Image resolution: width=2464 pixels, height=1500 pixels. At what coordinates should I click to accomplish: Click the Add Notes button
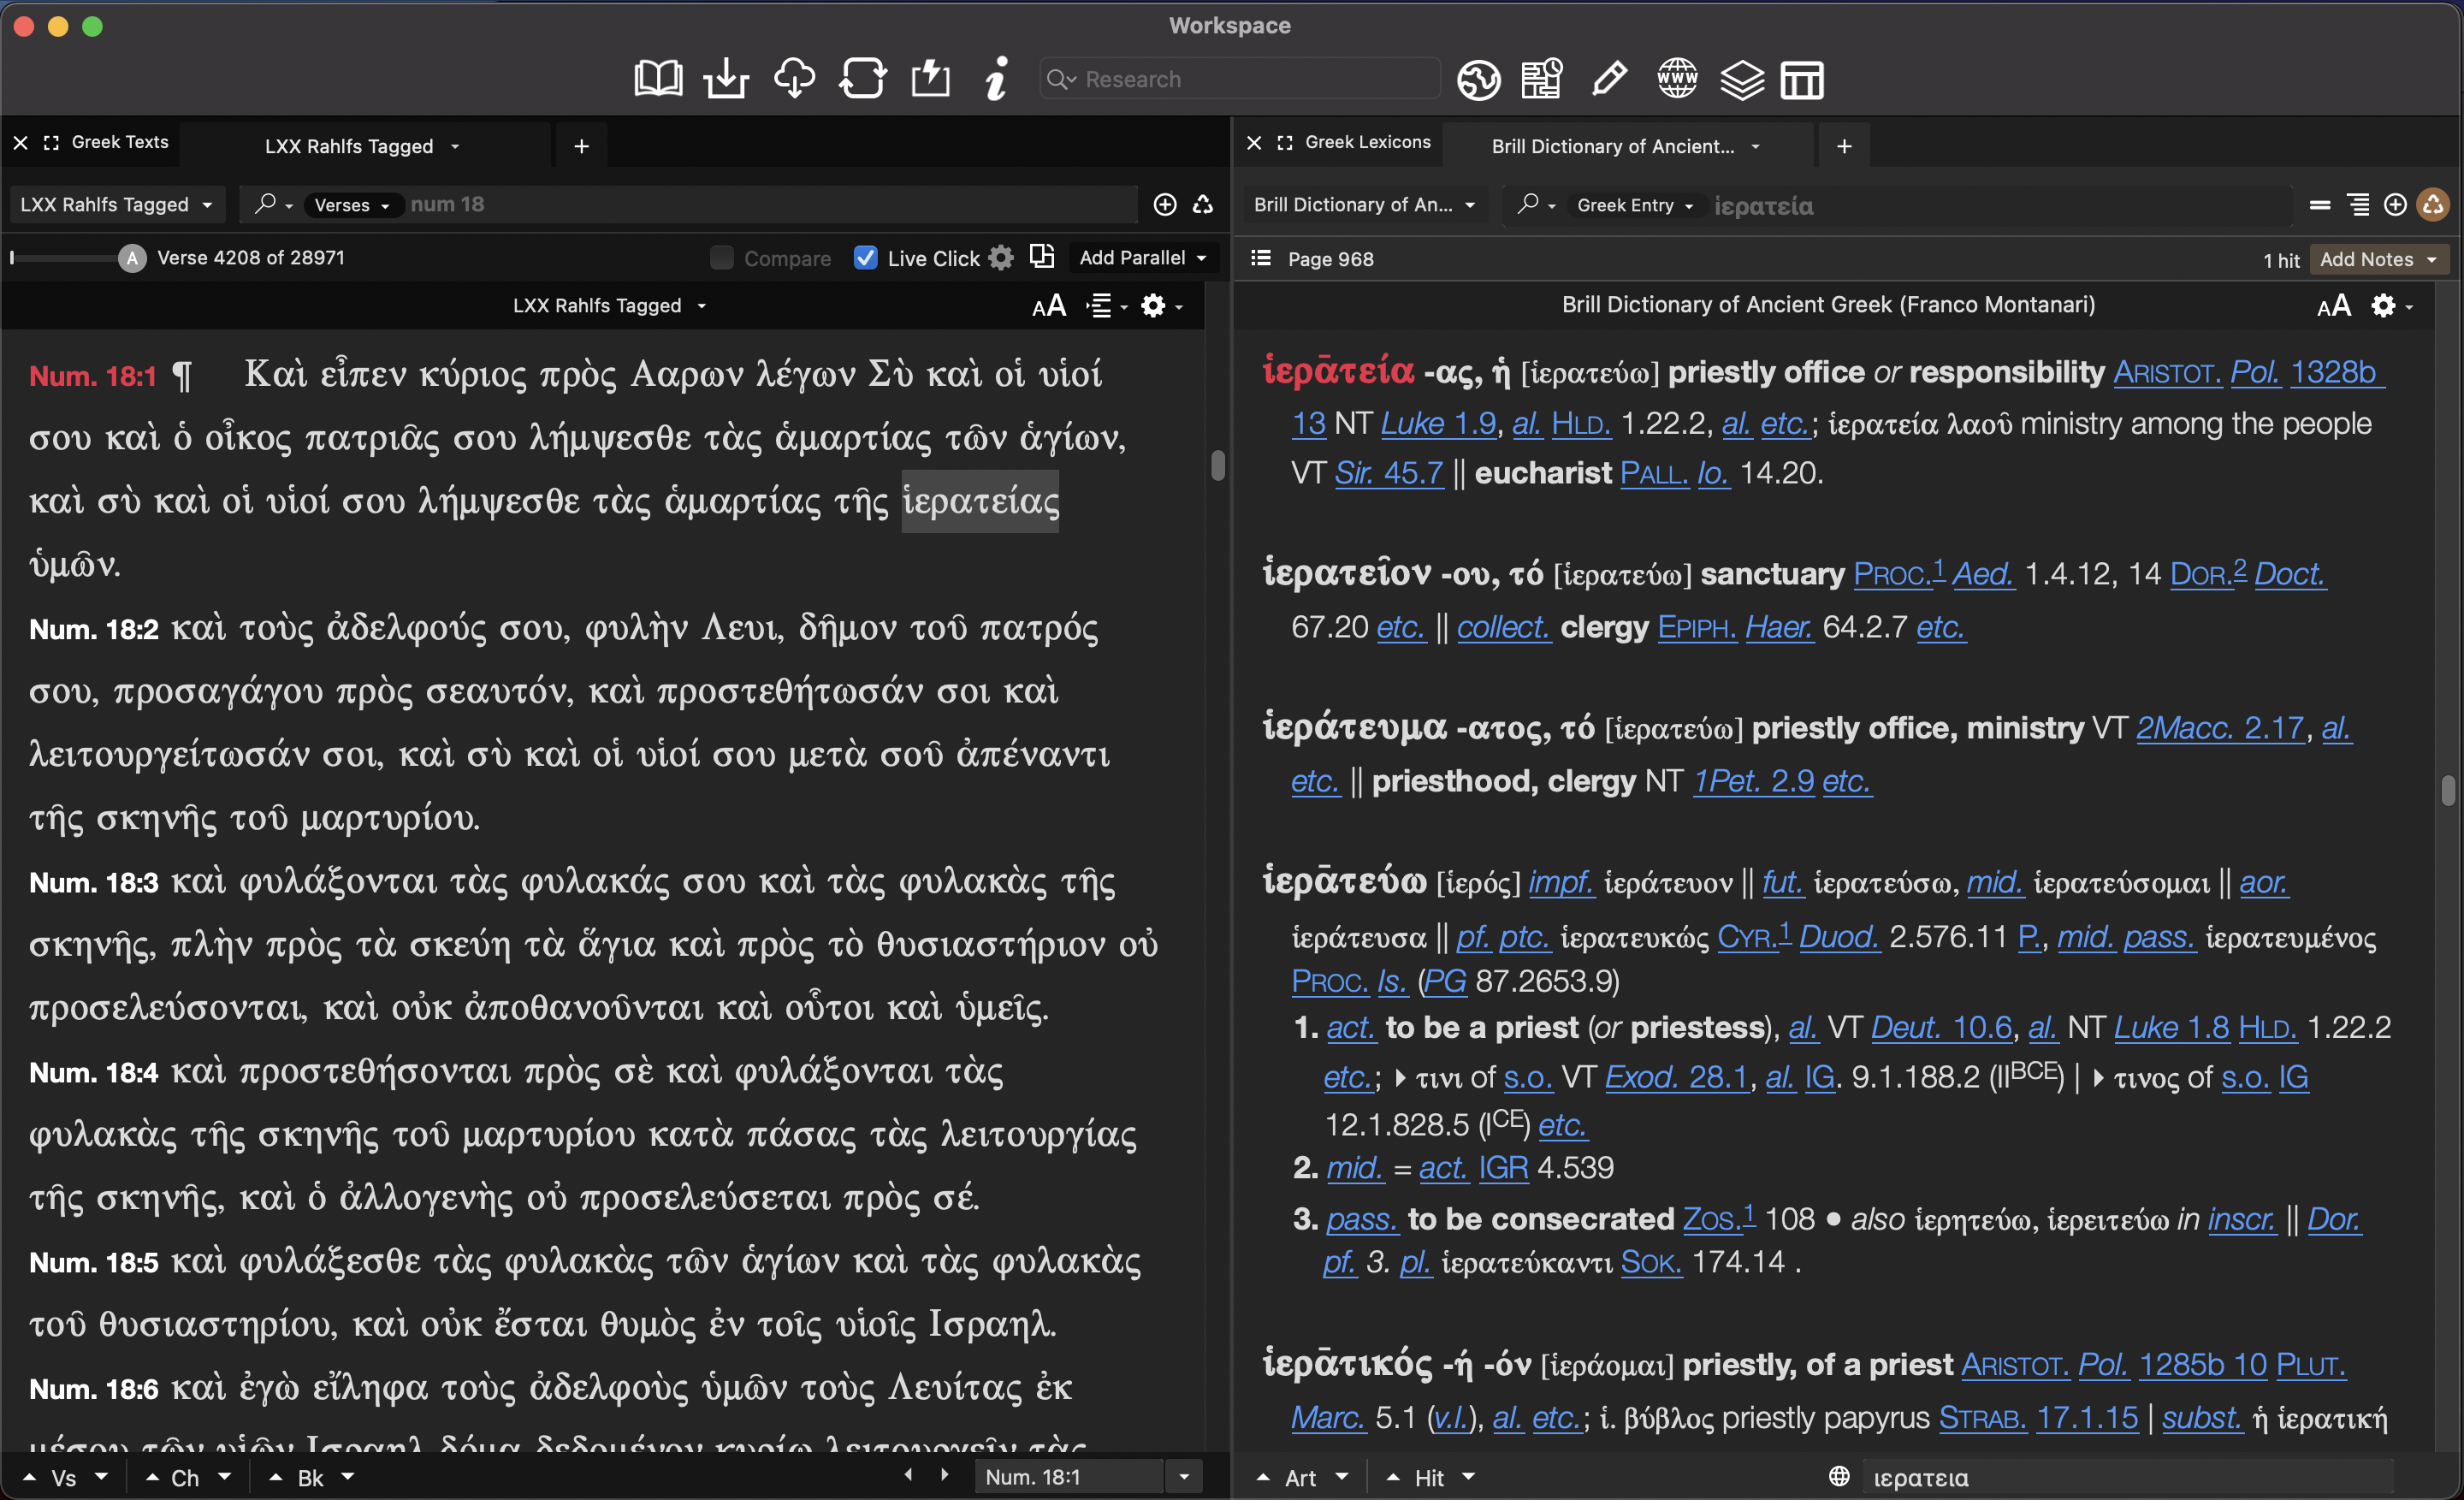pyautogui.click(x=2378, y=259)
